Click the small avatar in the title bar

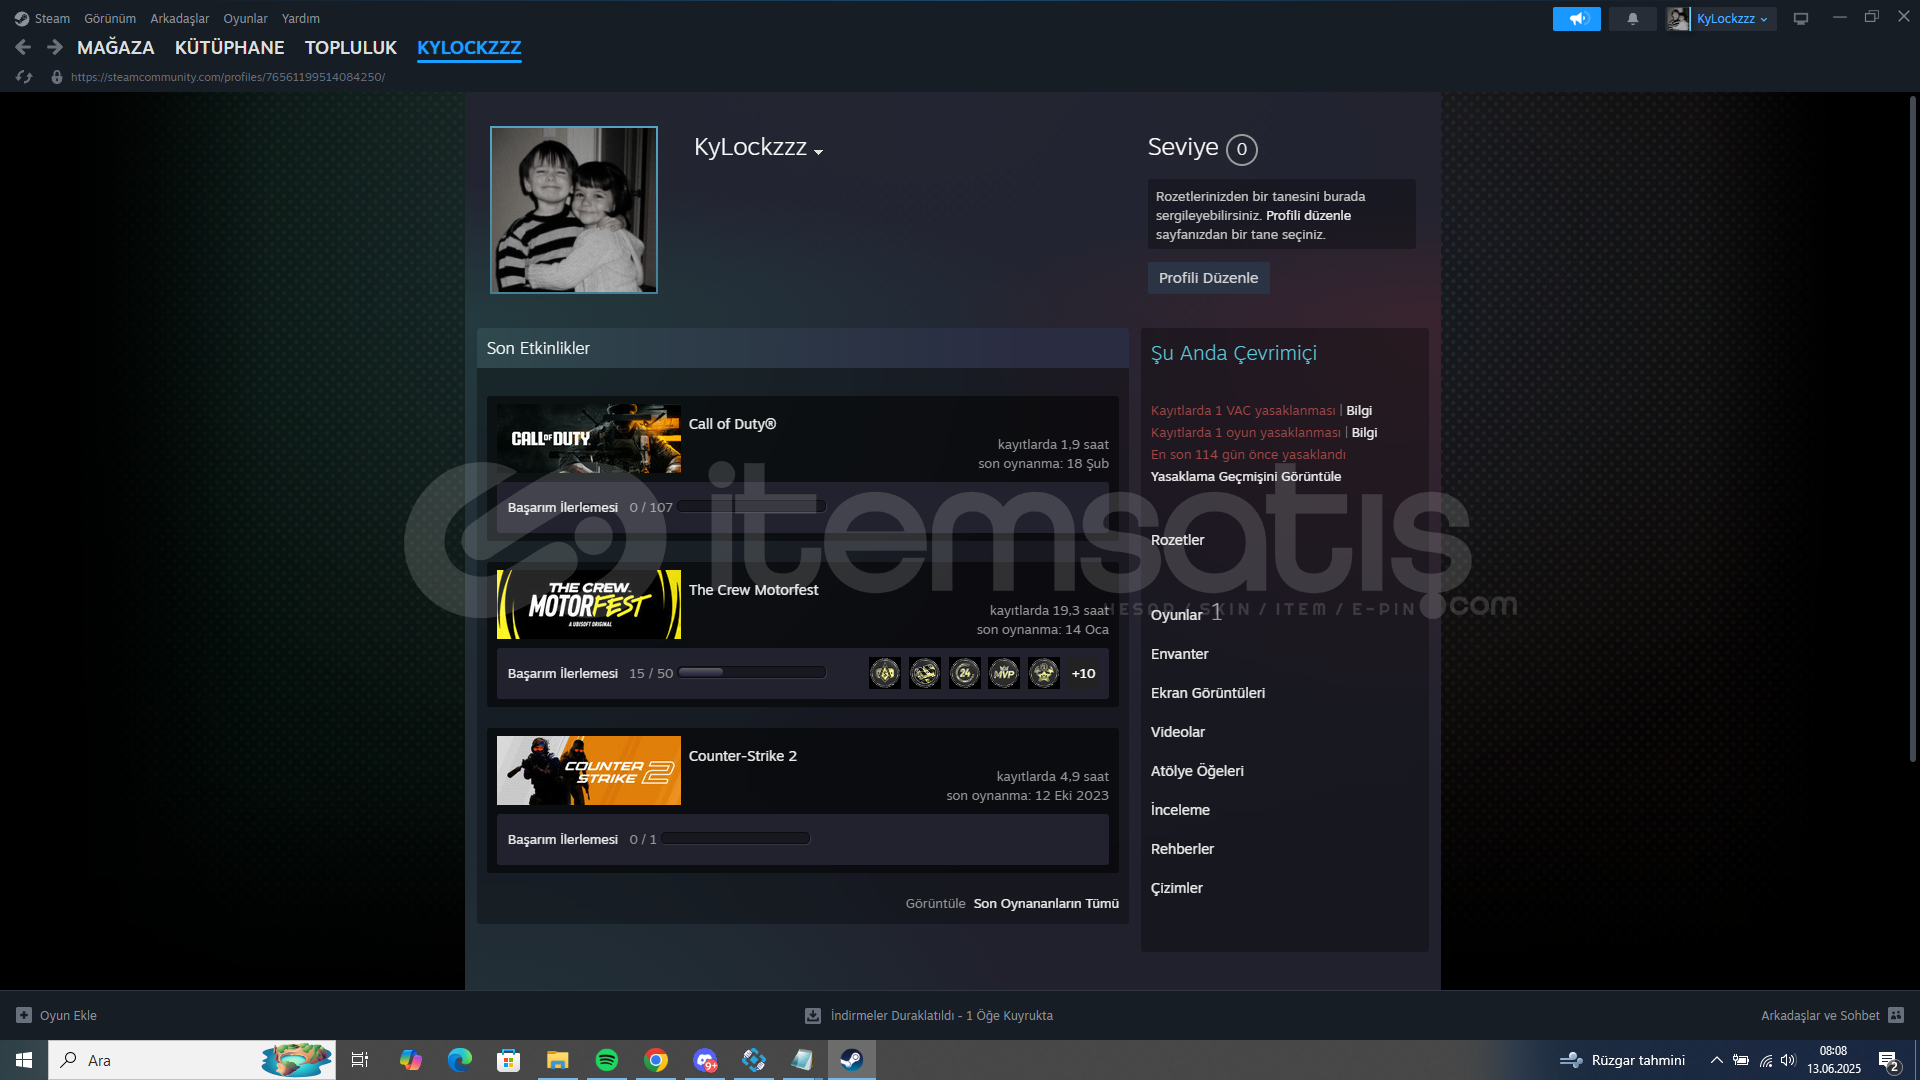[x=1678, y=19]
